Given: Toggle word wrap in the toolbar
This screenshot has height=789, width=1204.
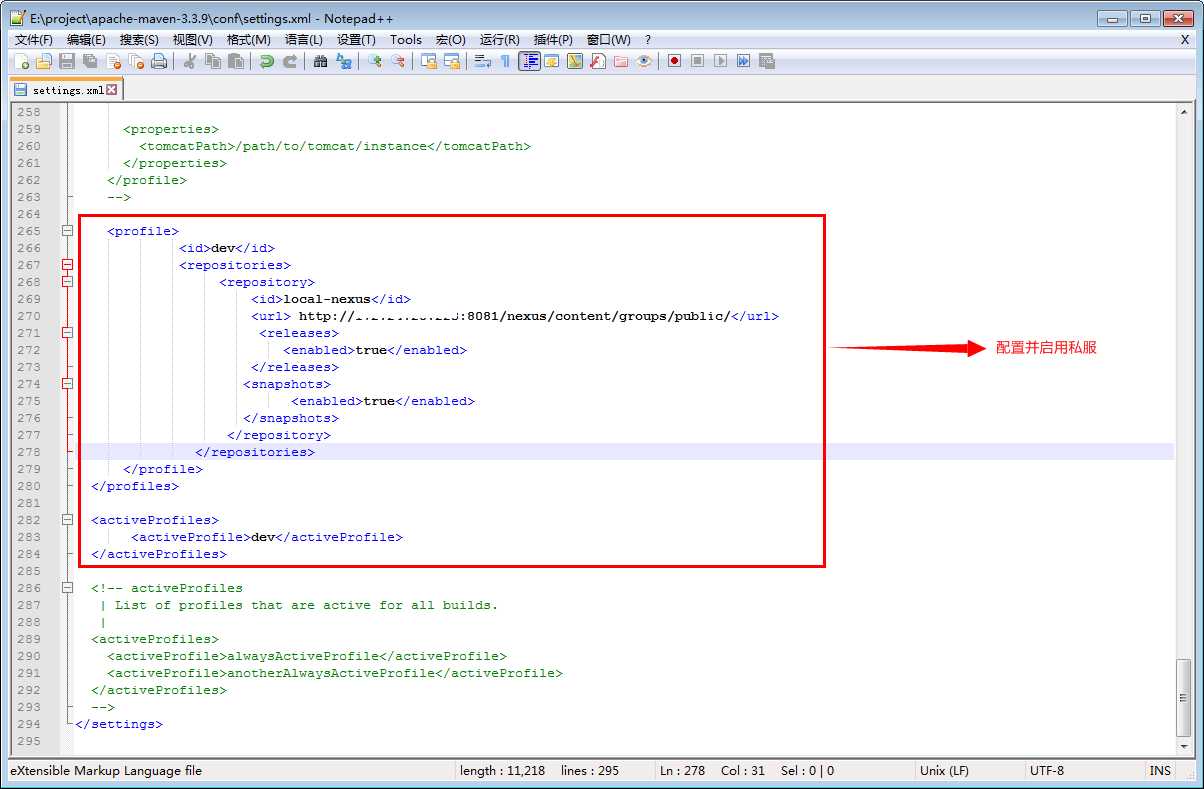Looking at the screenshot, I should 483,61.
